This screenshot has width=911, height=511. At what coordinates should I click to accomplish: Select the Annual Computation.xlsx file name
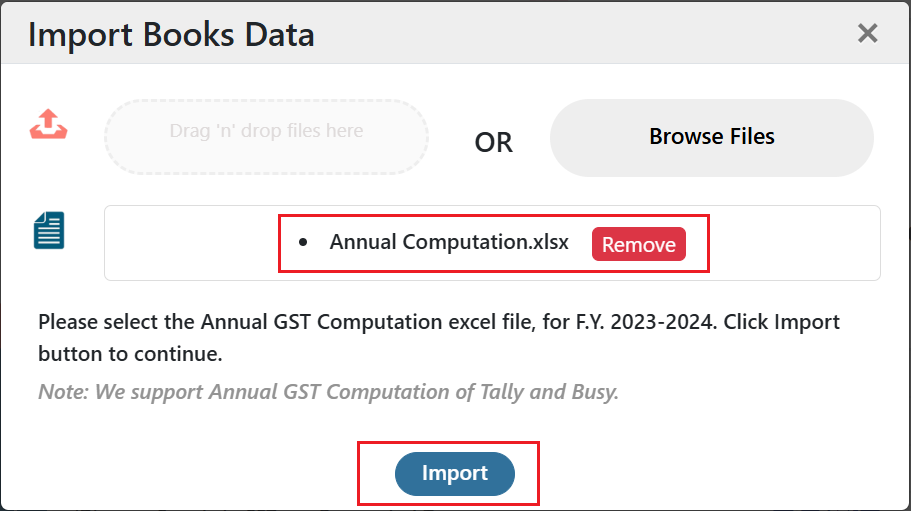pyautogui.click(x=449, y=242)
